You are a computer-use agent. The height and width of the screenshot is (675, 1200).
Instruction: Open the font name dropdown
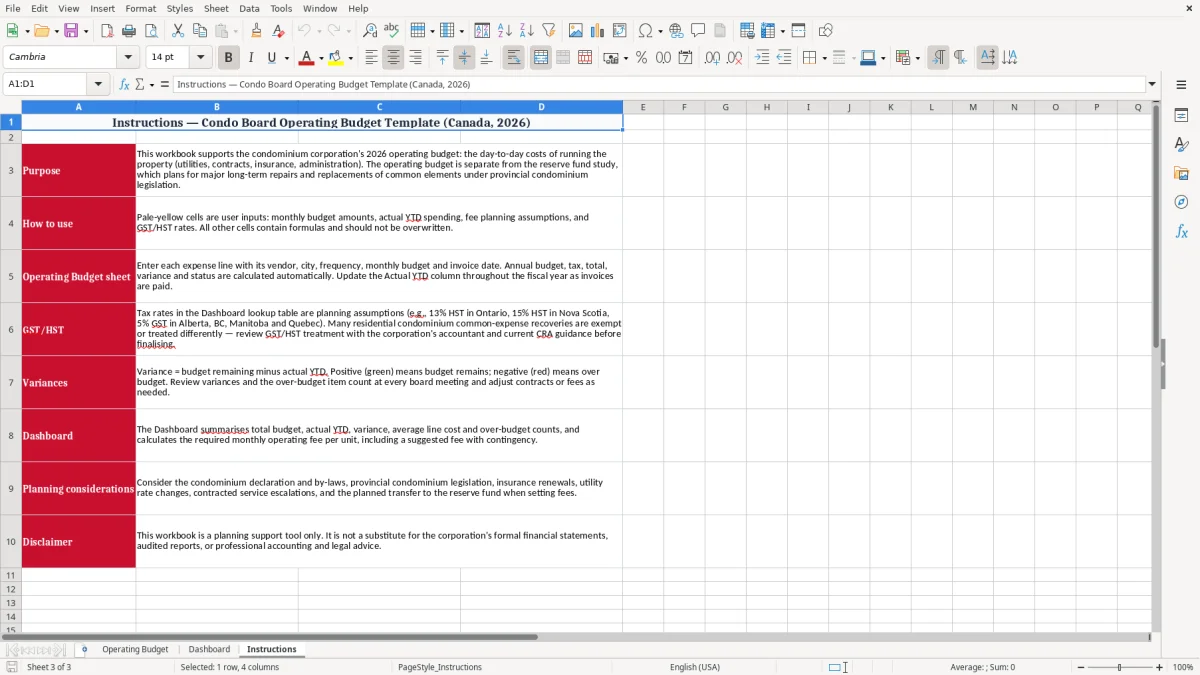pos(128,58)
